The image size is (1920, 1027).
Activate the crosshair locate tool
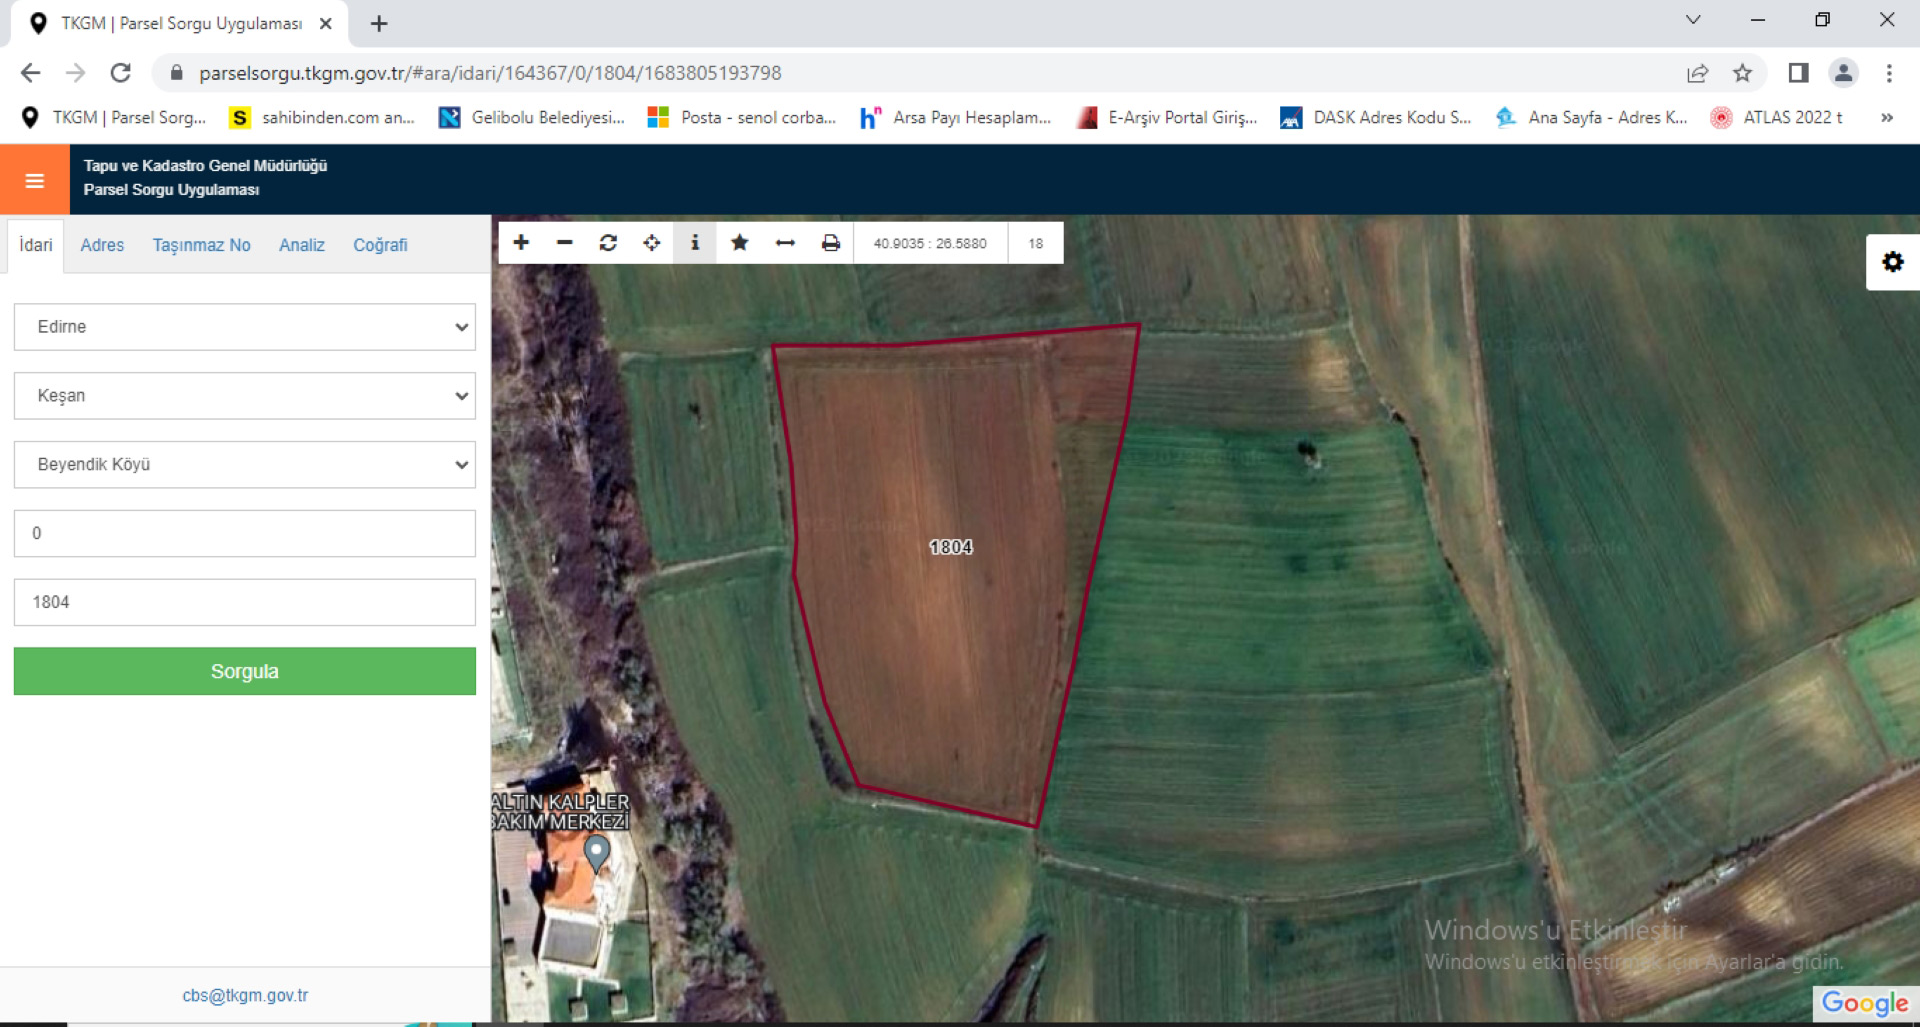pyautogui.click(x=652, y=243)
